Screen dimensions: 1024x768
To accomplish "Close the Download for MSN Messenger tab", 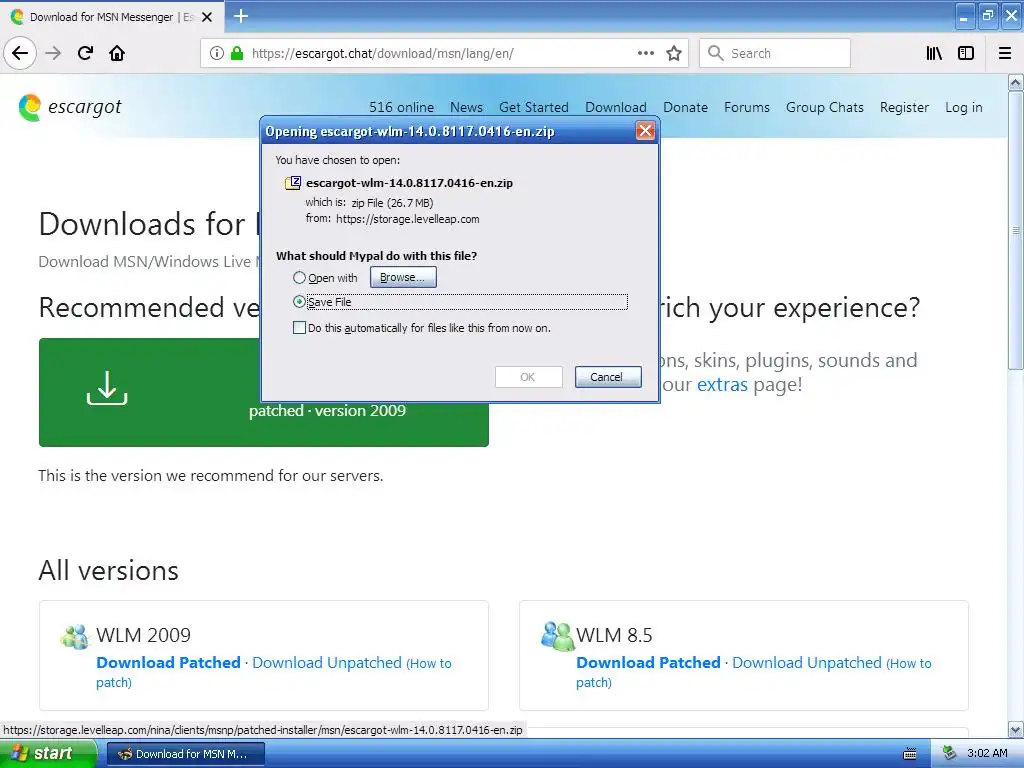I will 207,17.
